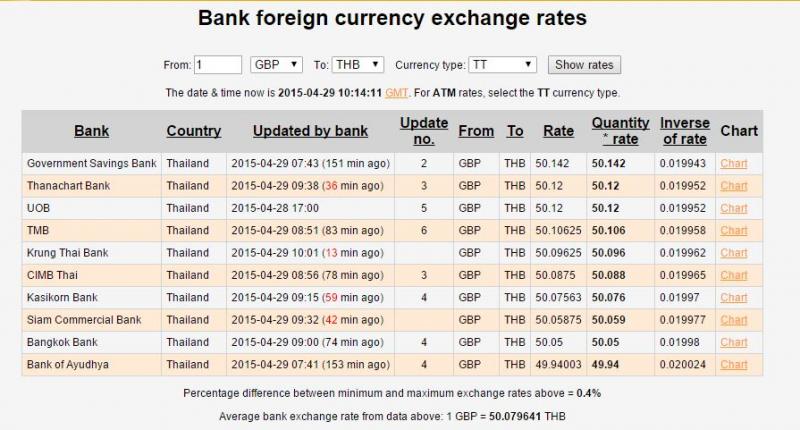800x430 pixels.
Task: Open Chart link for Krung Thai Bank
Action: [734, 253]
